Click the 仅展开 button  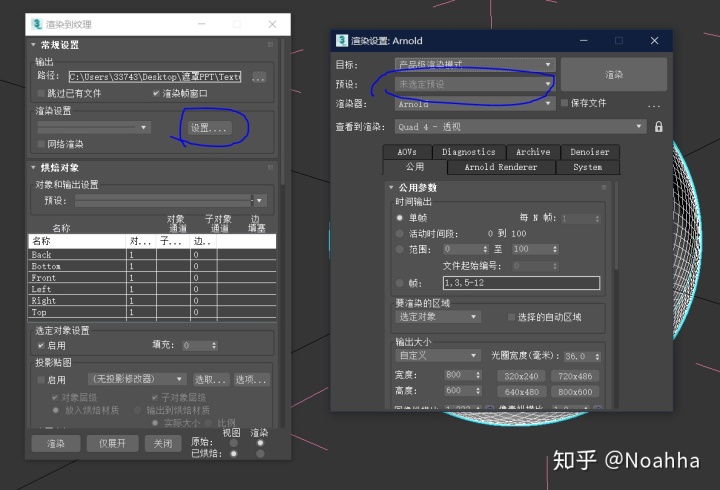tap(112, 444)
